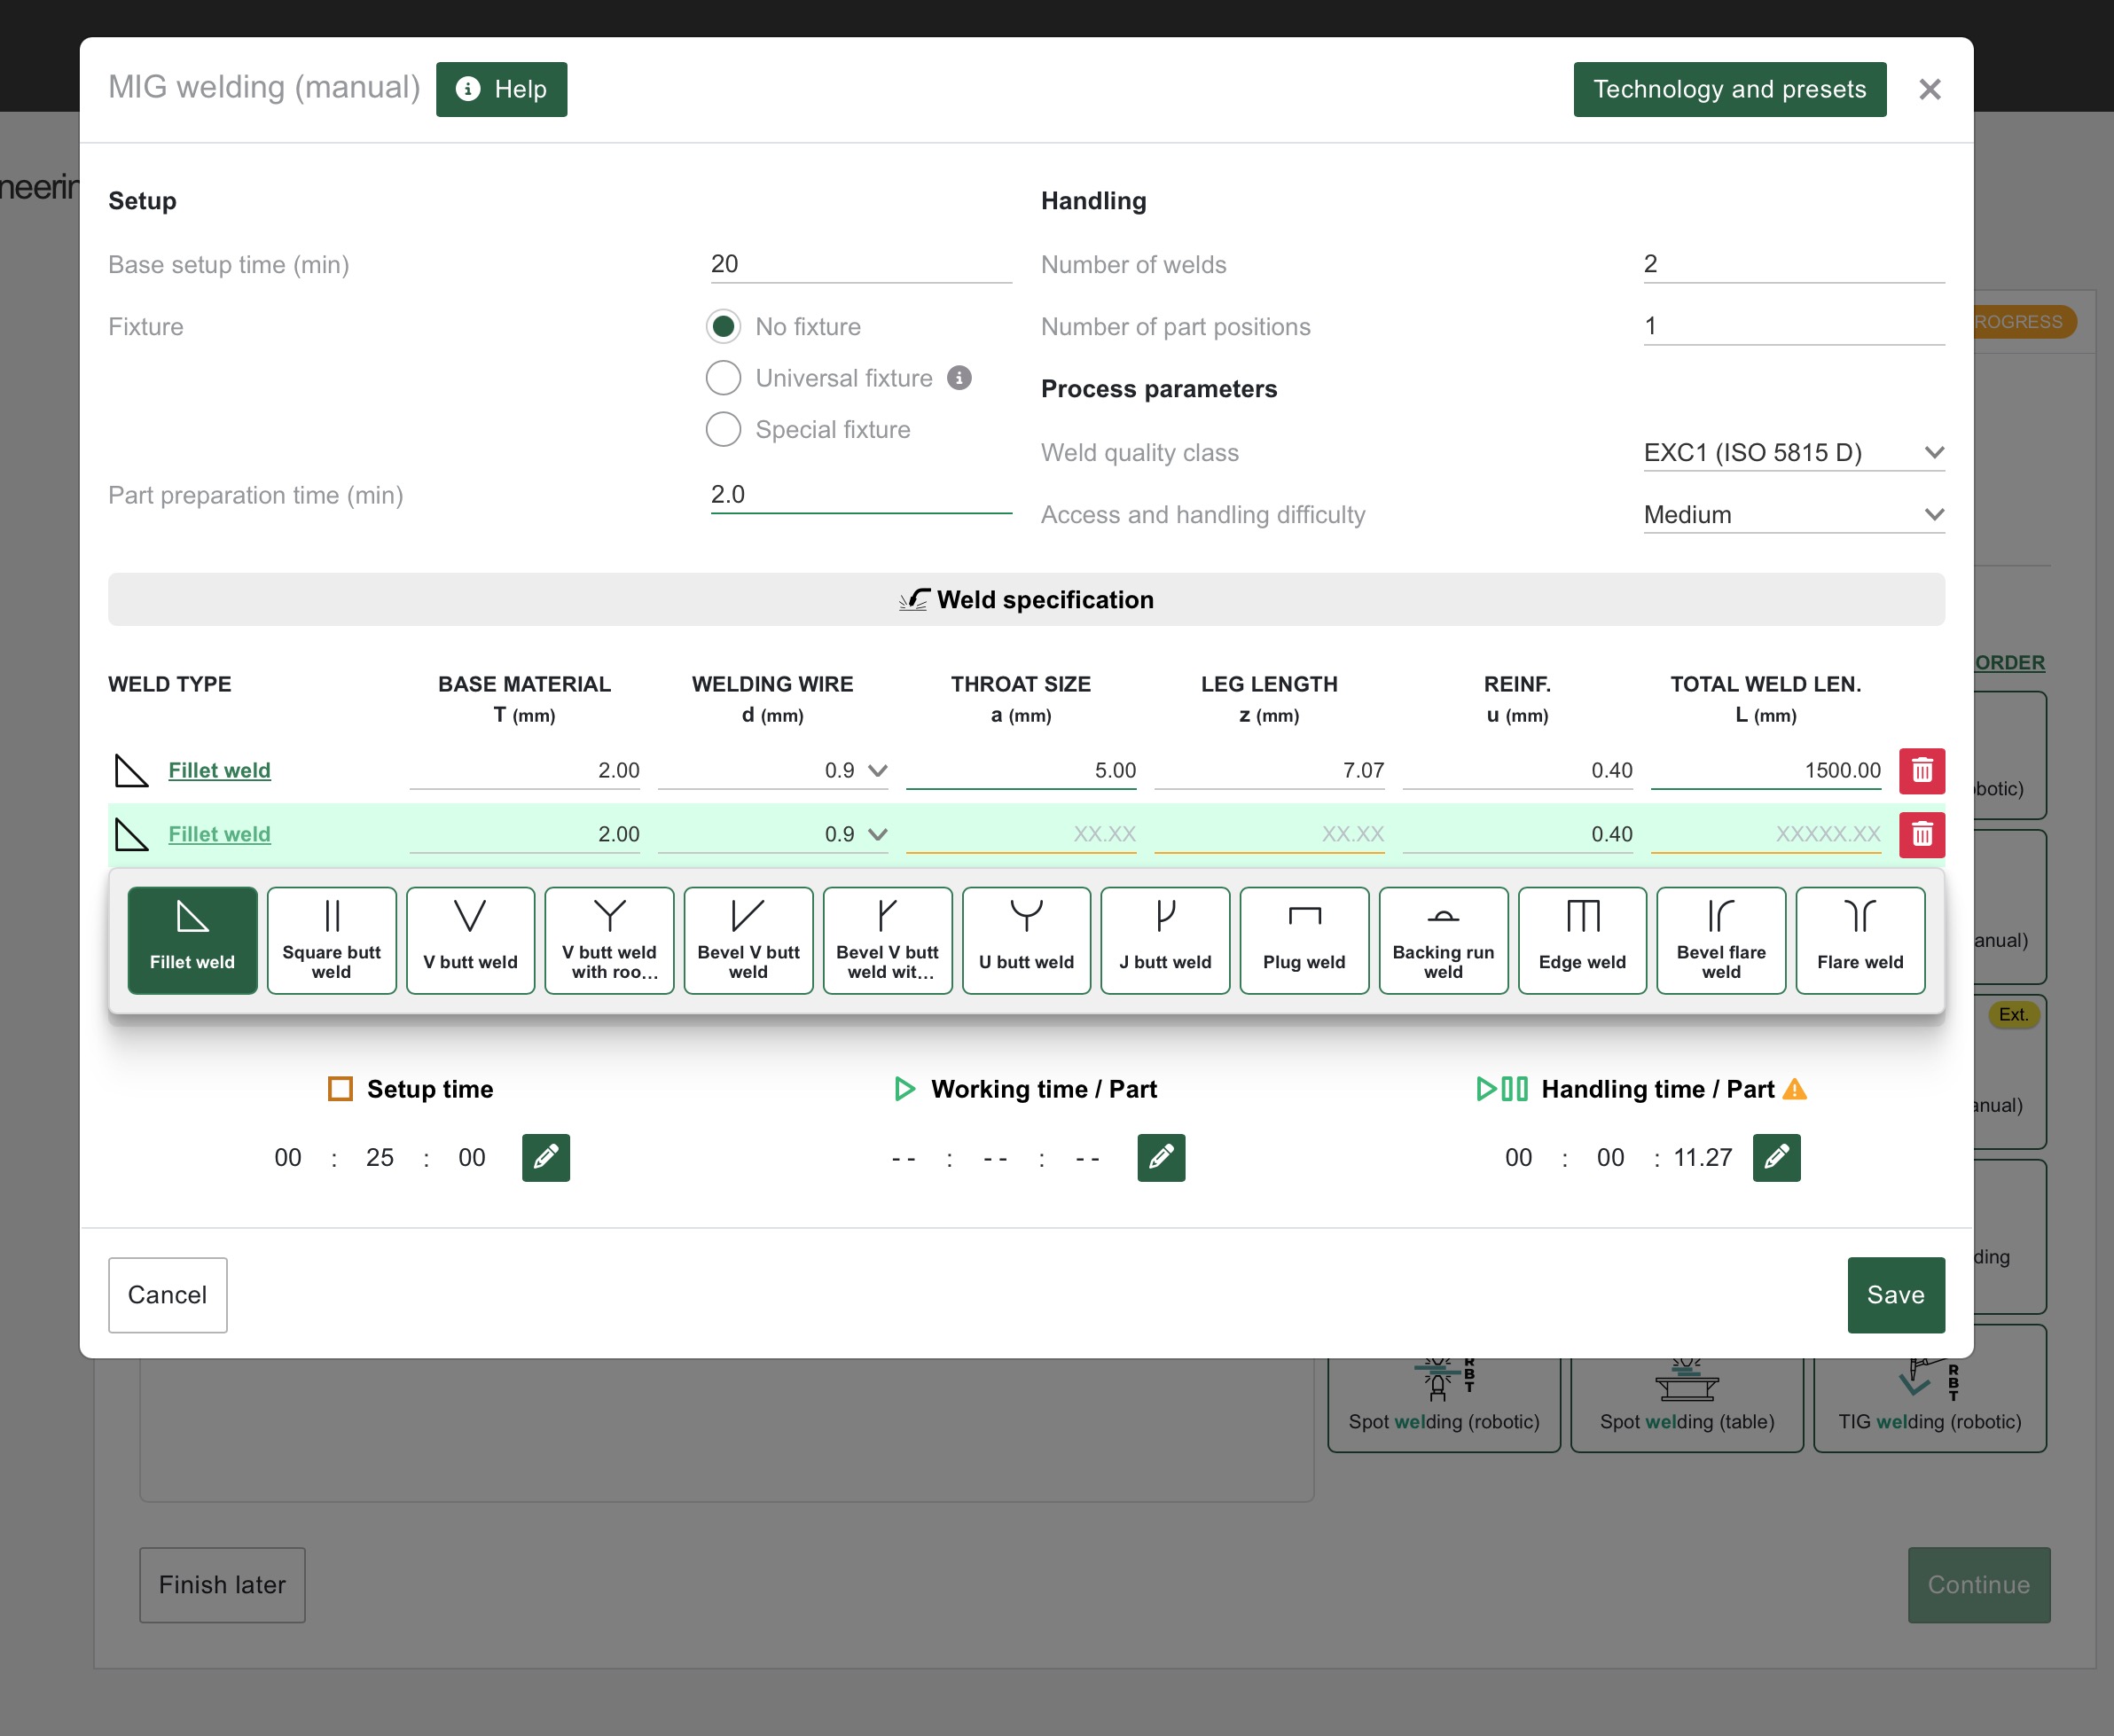The width and height of the screenshot is (2114, 1736).
Task: Open the Weld quality class dropdown
Action: (1793, 452)
